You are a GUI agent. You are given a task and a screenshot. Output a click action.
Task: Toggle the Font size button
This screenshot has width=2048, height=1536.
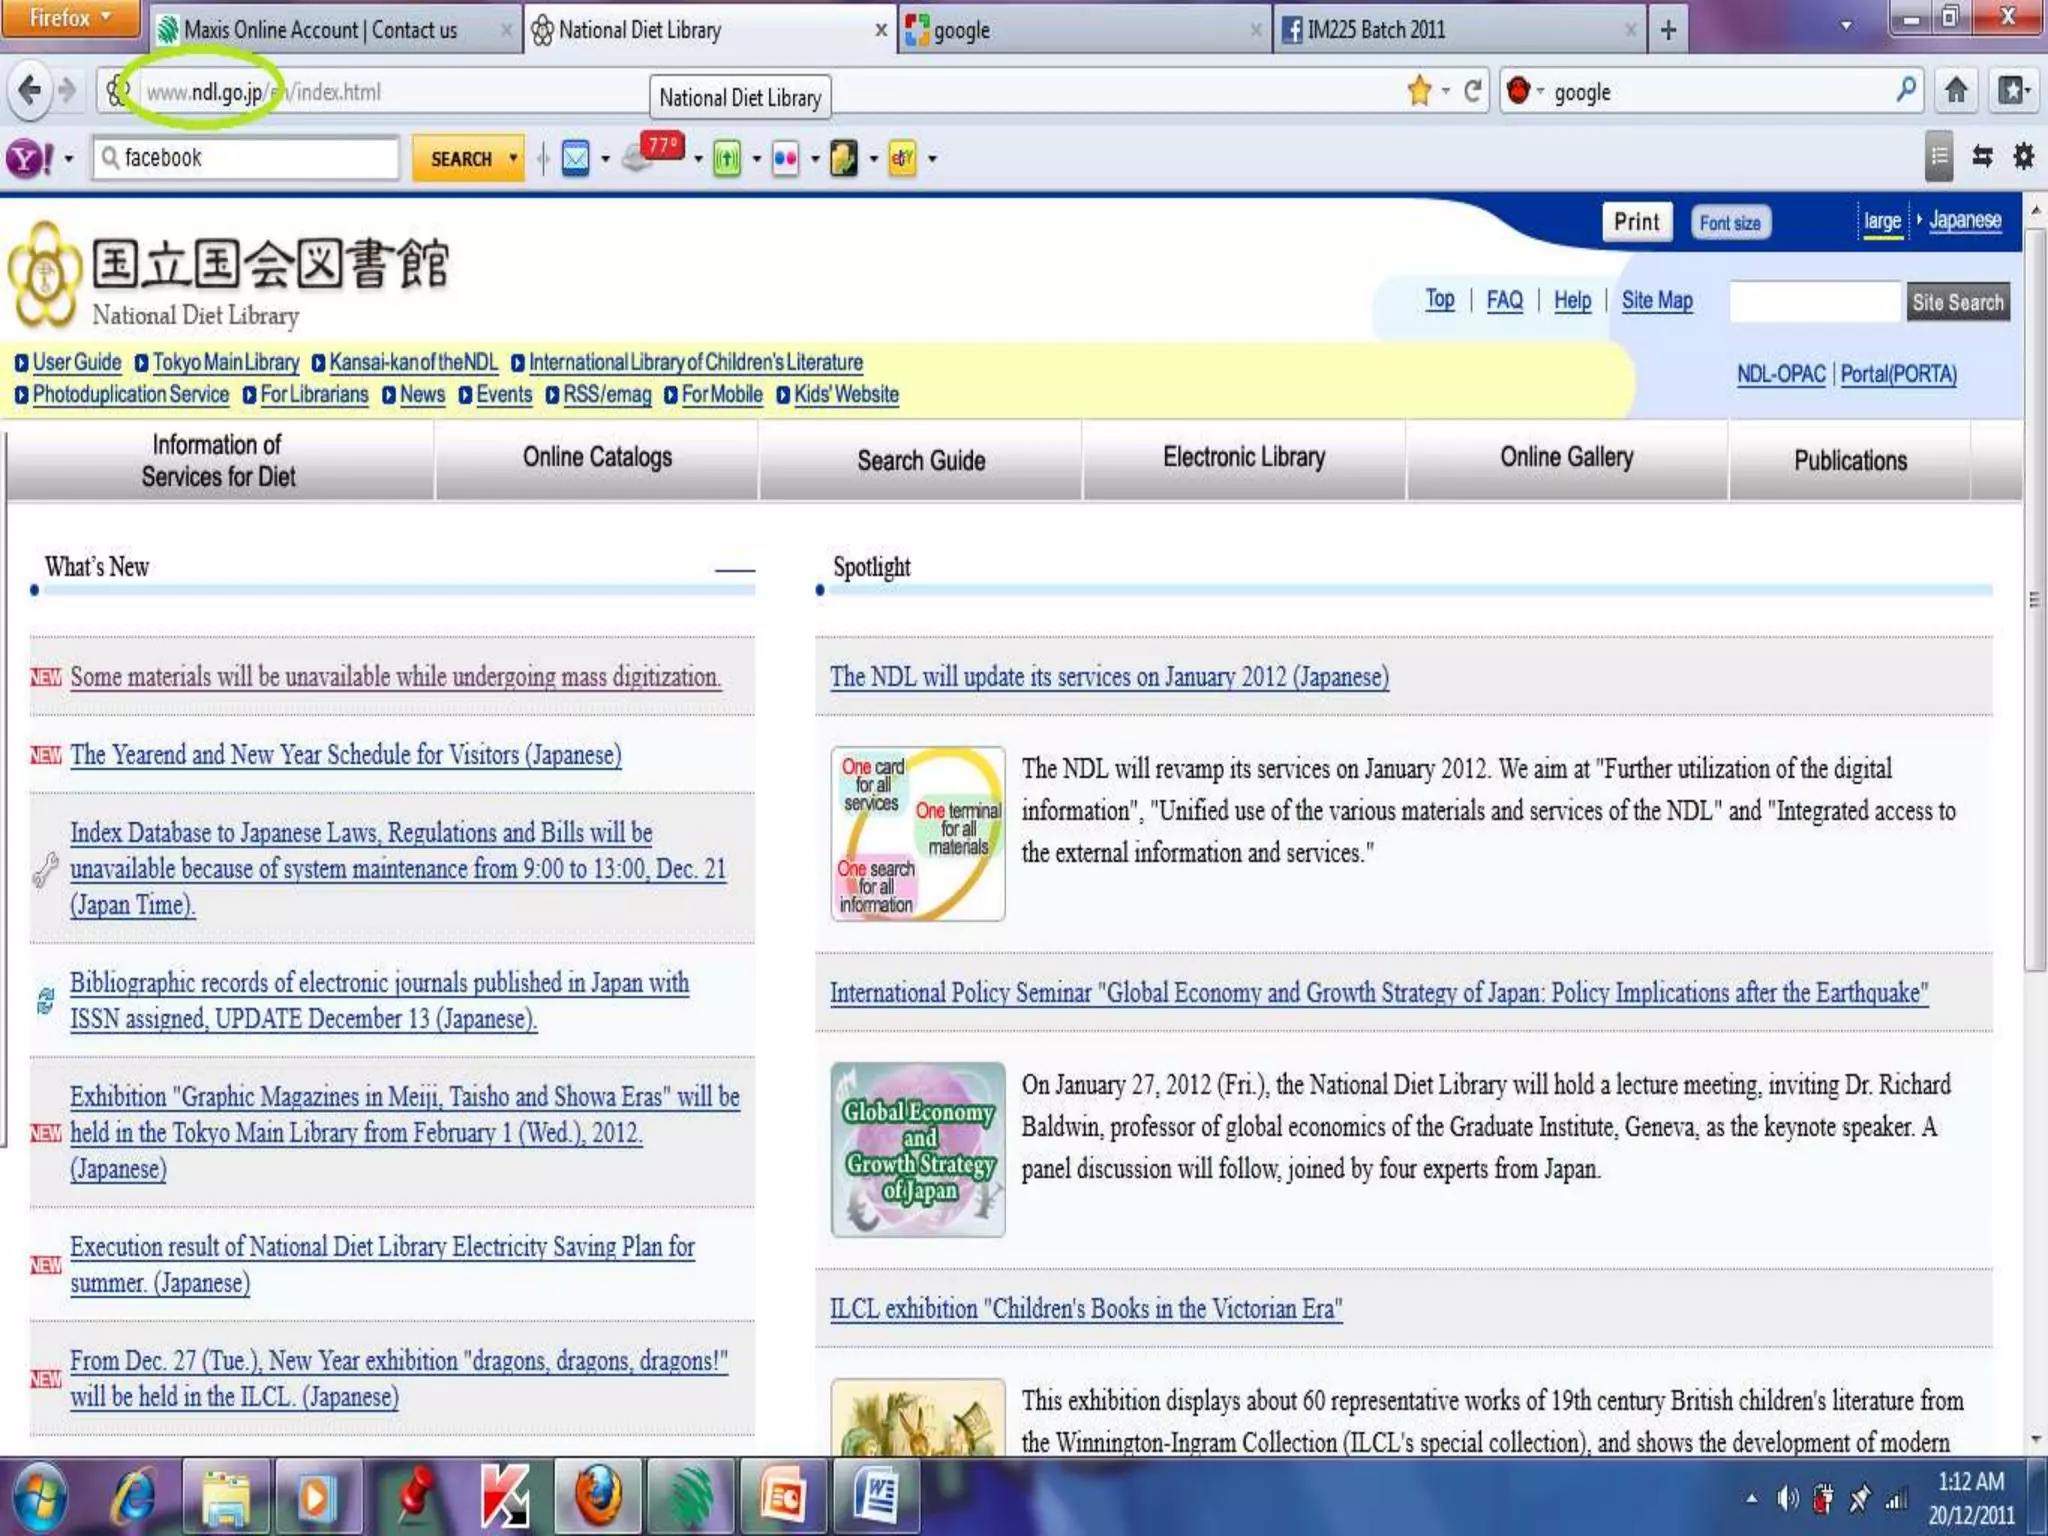[1729, 223]
